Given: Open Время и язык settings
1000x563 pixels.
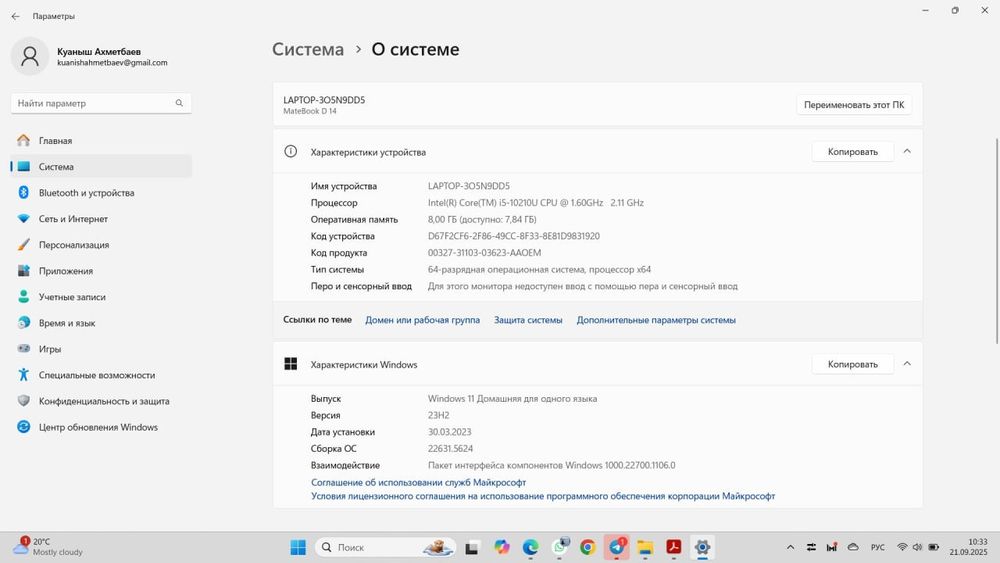Looking at the screenshot, I should 101,323.
